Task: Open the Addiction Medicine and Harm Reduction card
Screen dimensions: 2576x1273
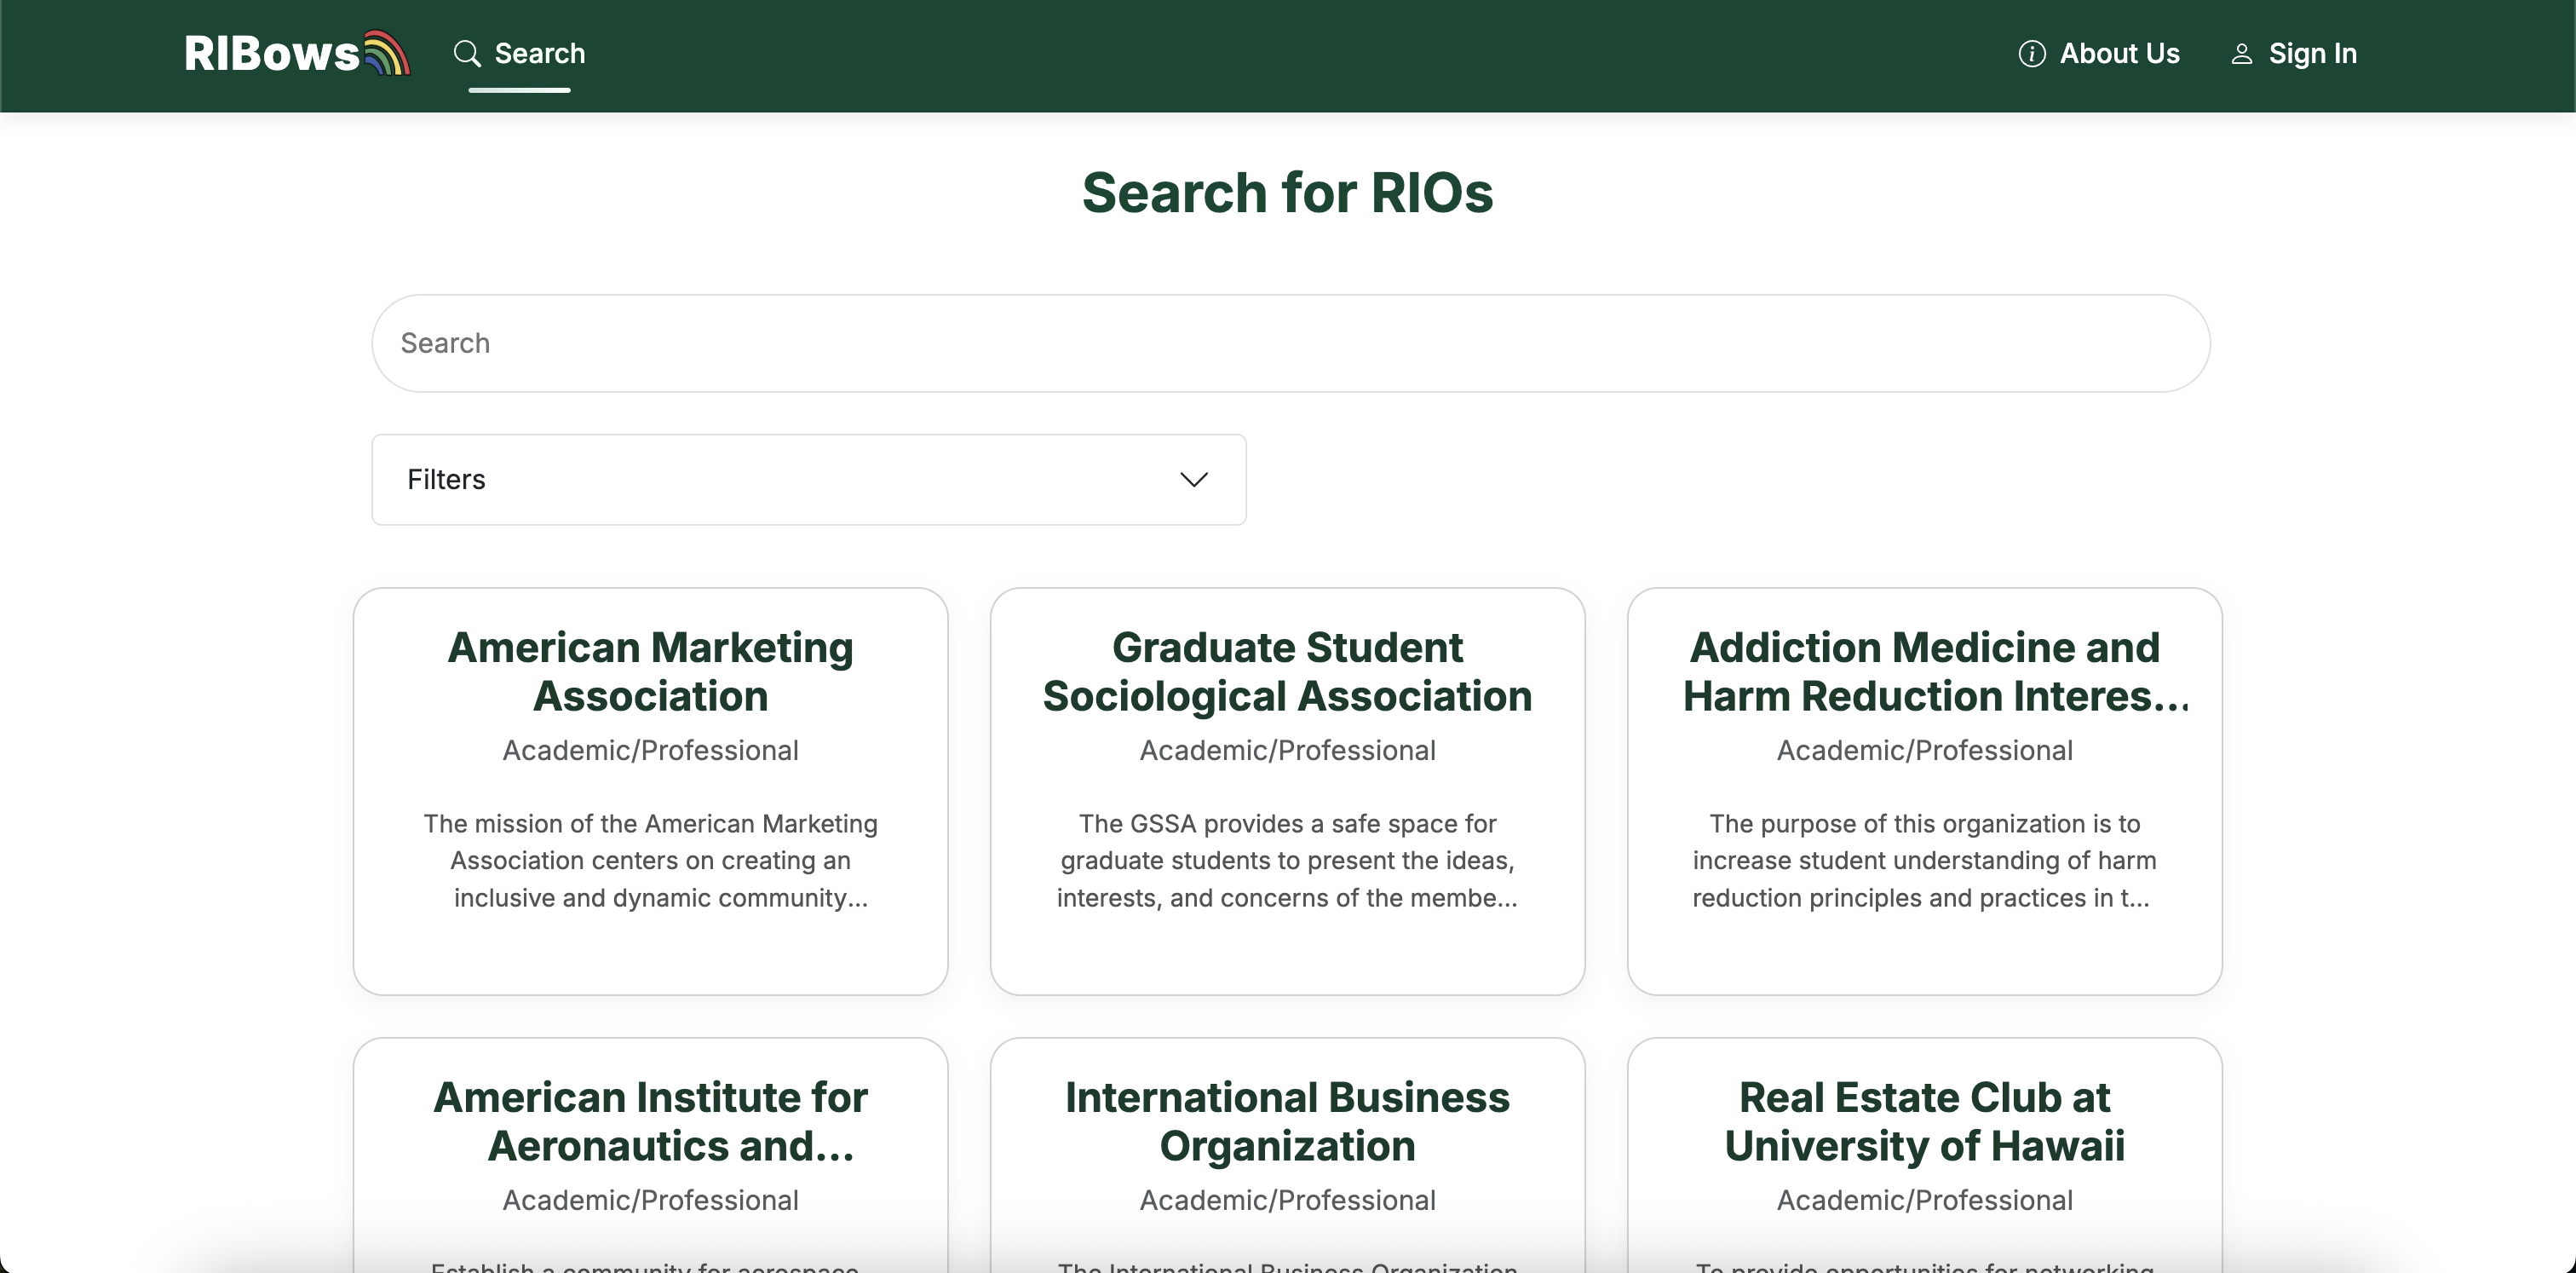Action: click(x=1924, y=671)
